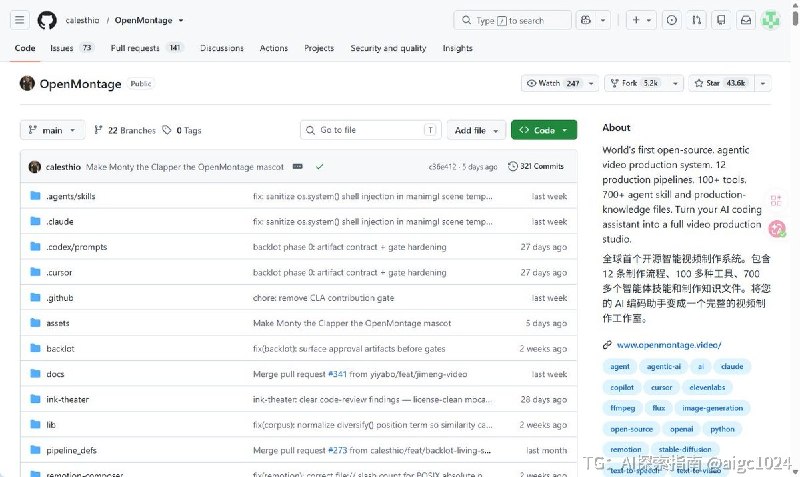This screenshot has height=477, width=800.
Task: Open pull request #273 link
Action: point(337,450)
